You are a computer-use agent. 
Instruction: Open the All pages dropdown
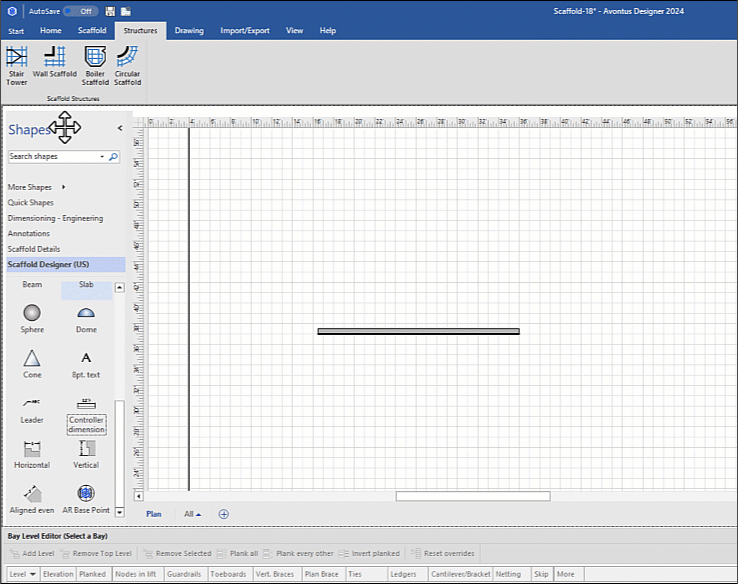tap(192, 514)
